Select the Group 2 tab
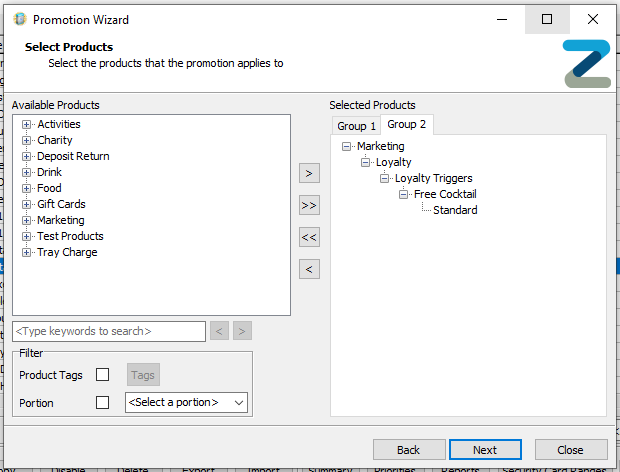Viewport: 620px width, 472px height. [406, 124]
